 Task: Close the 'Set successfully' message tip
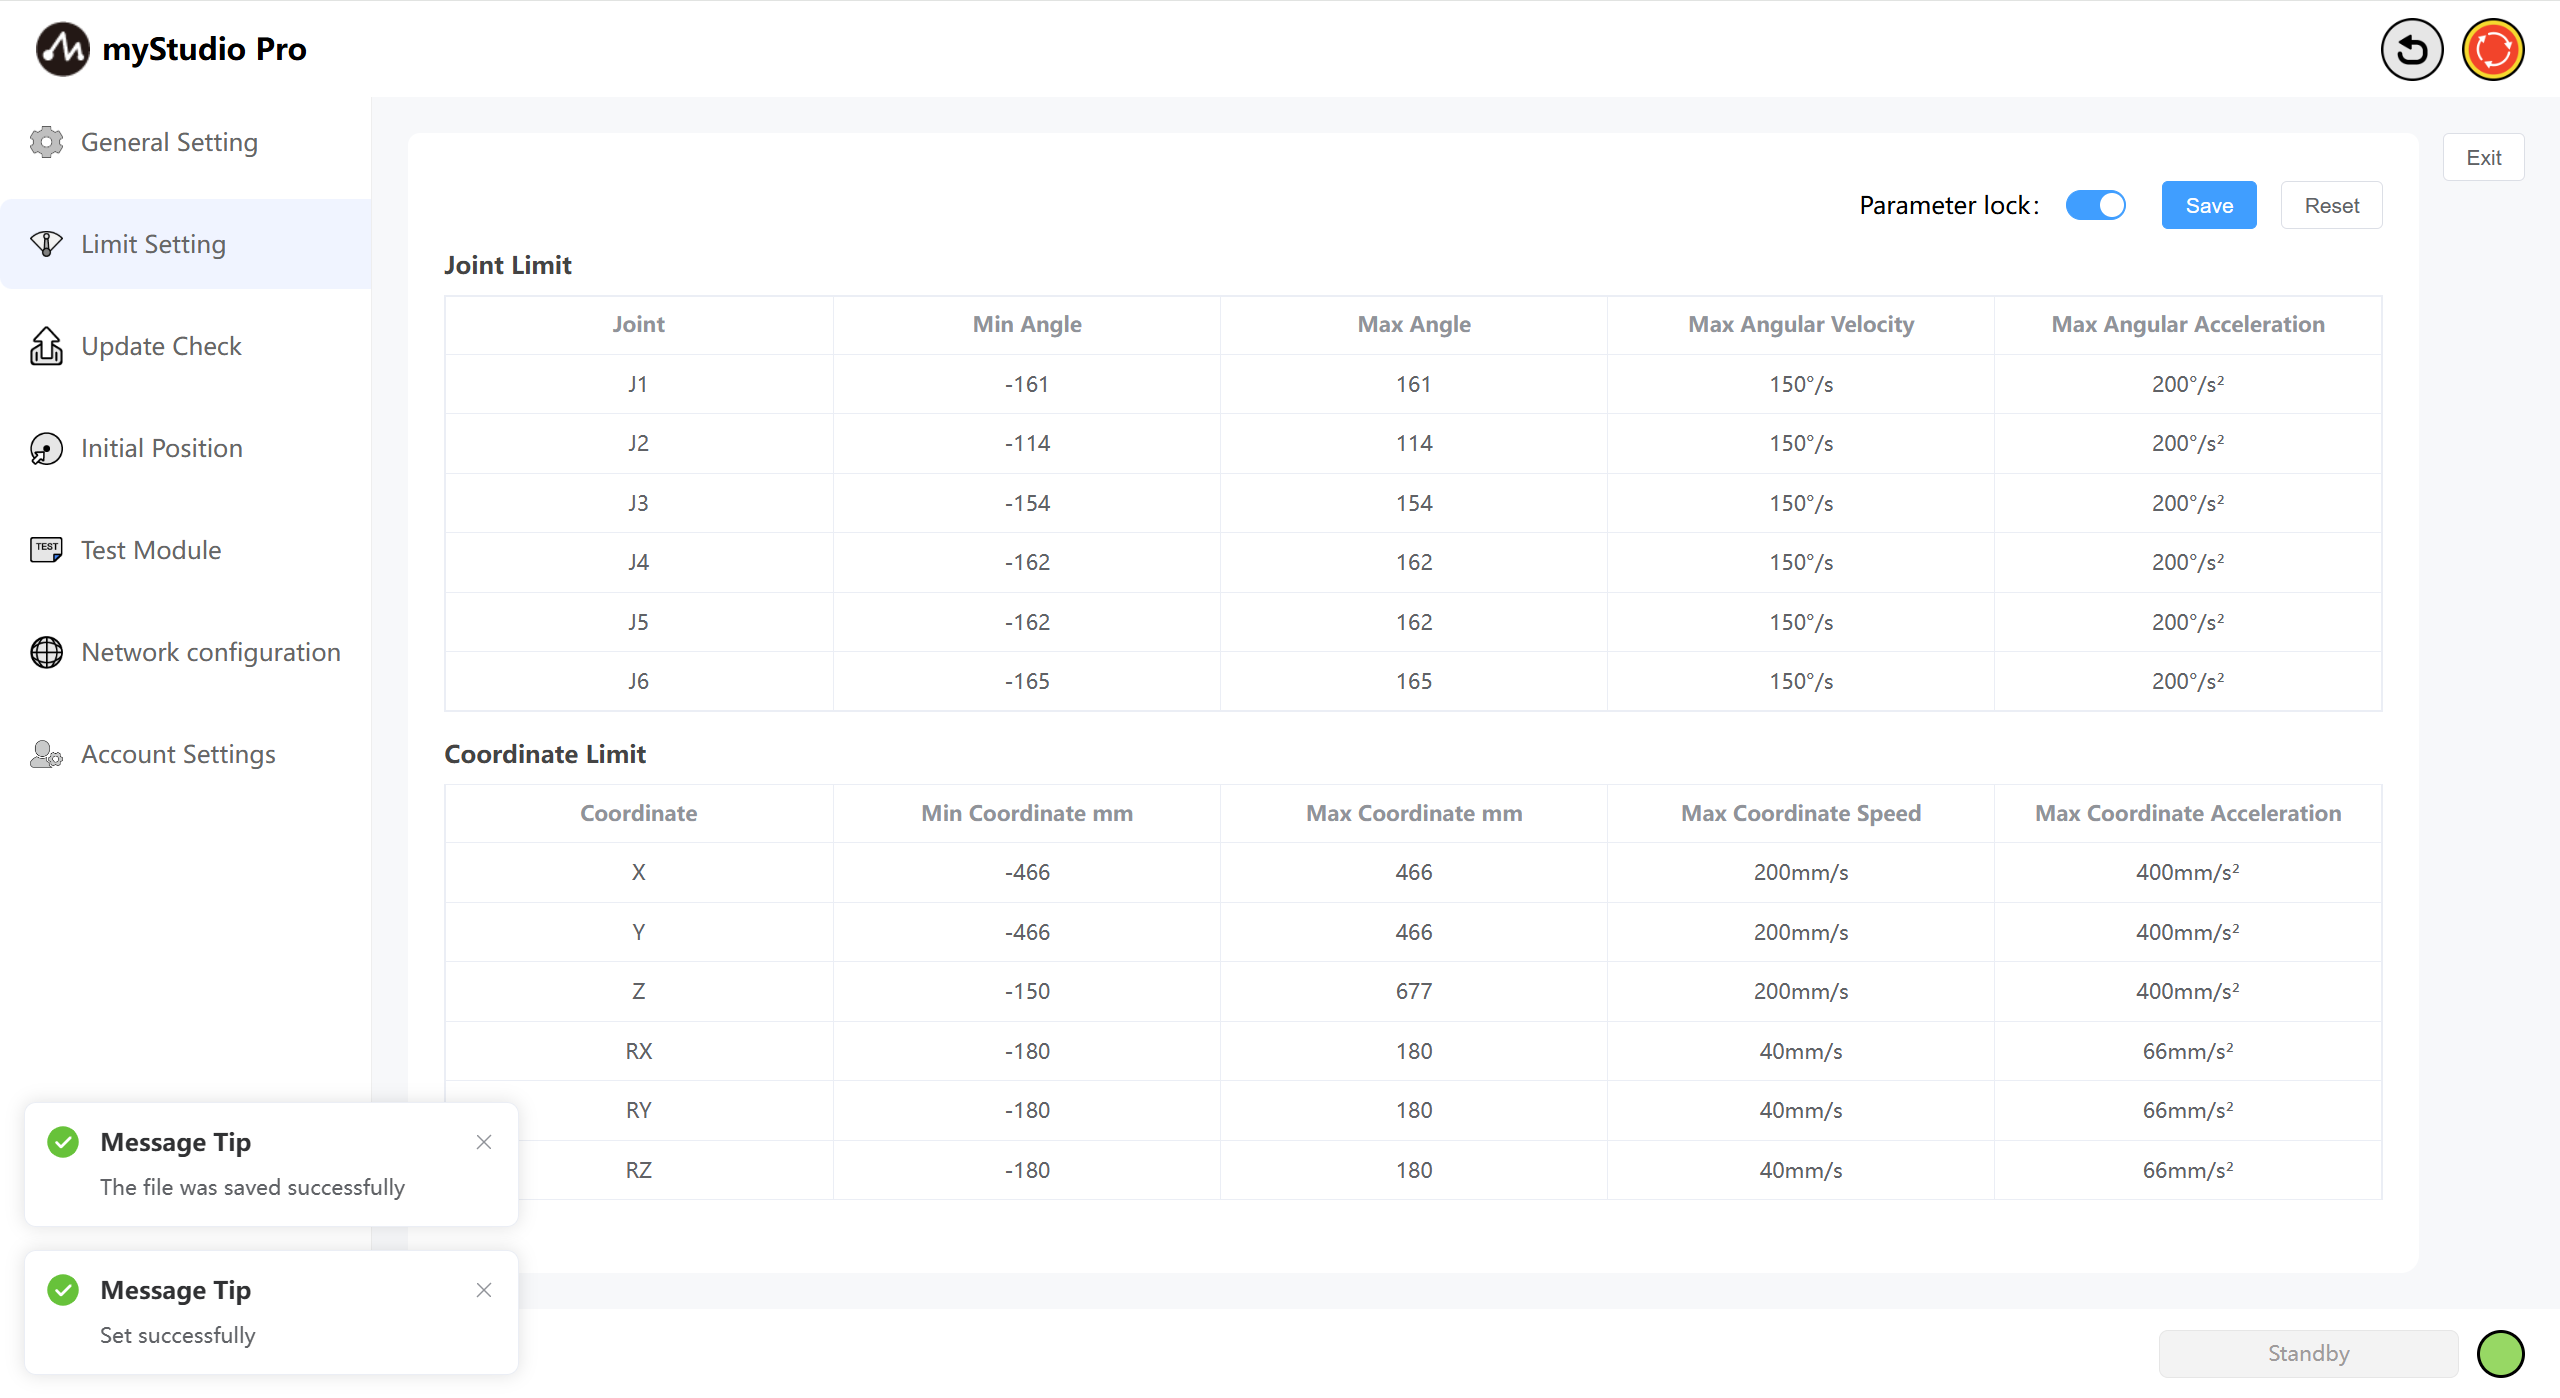pos(484,1290)
